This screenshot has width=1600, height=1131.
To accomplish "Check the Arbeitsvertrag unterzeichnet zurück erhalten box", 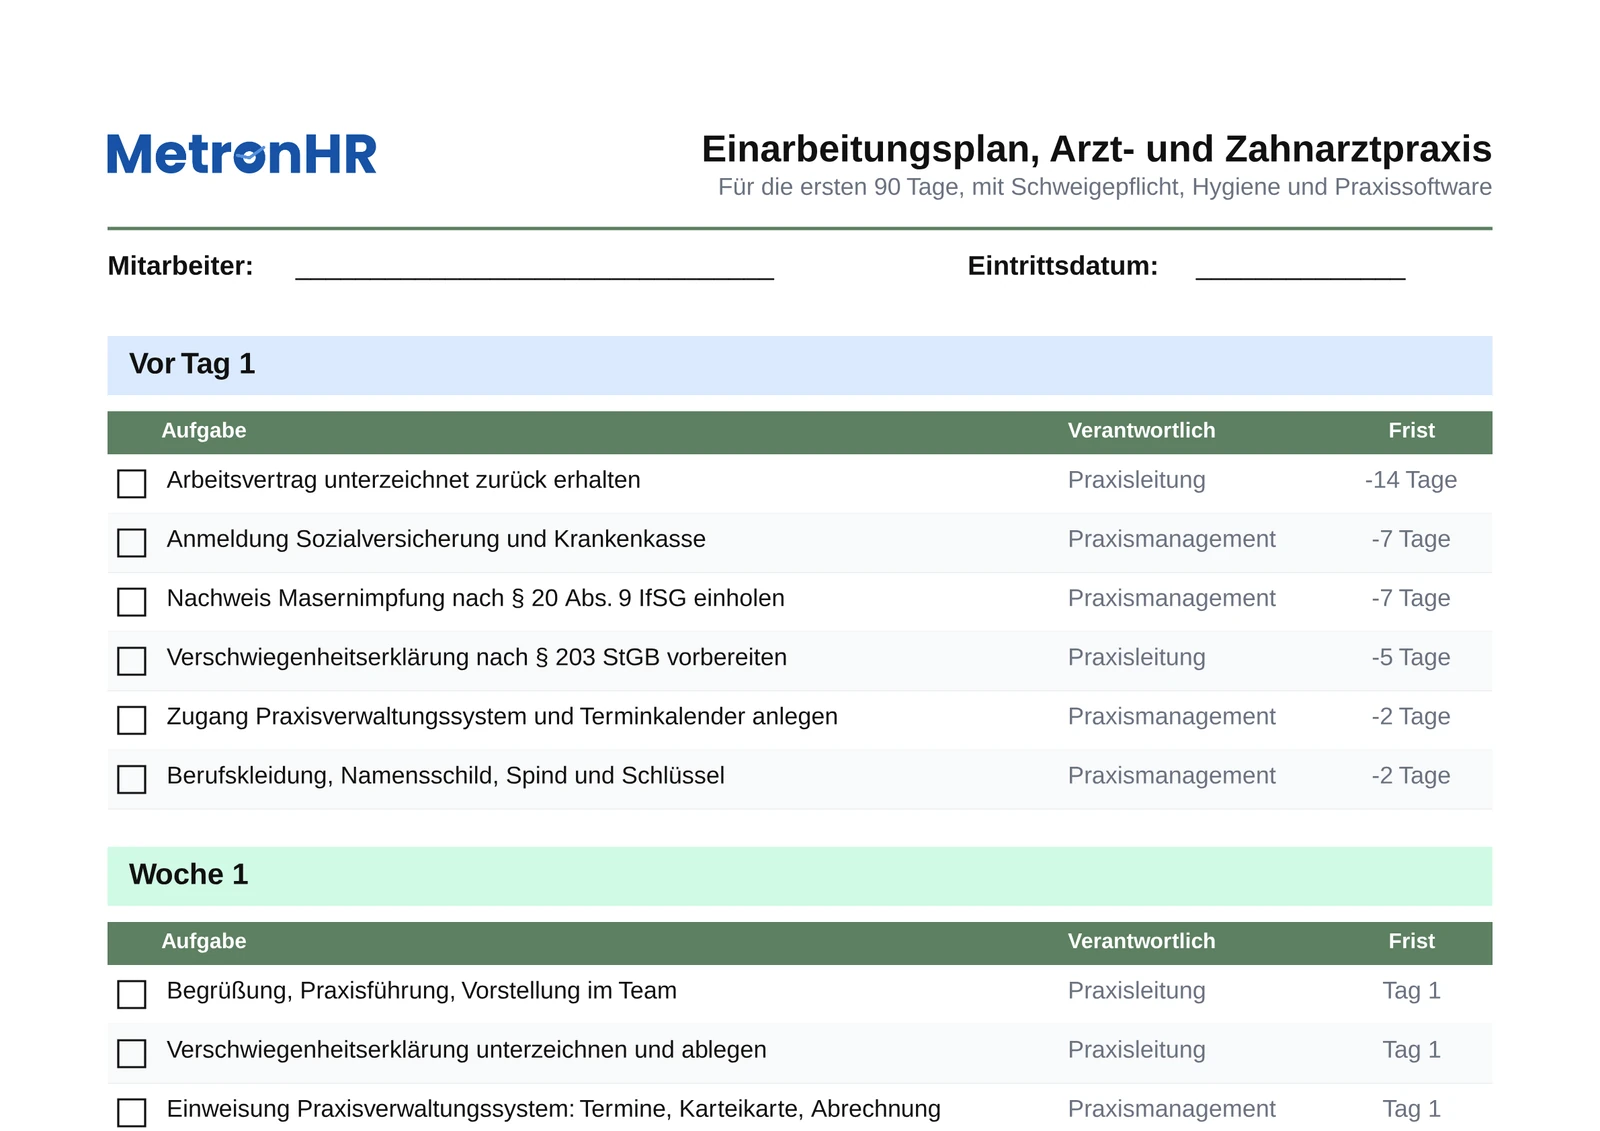I will [132, 484].
